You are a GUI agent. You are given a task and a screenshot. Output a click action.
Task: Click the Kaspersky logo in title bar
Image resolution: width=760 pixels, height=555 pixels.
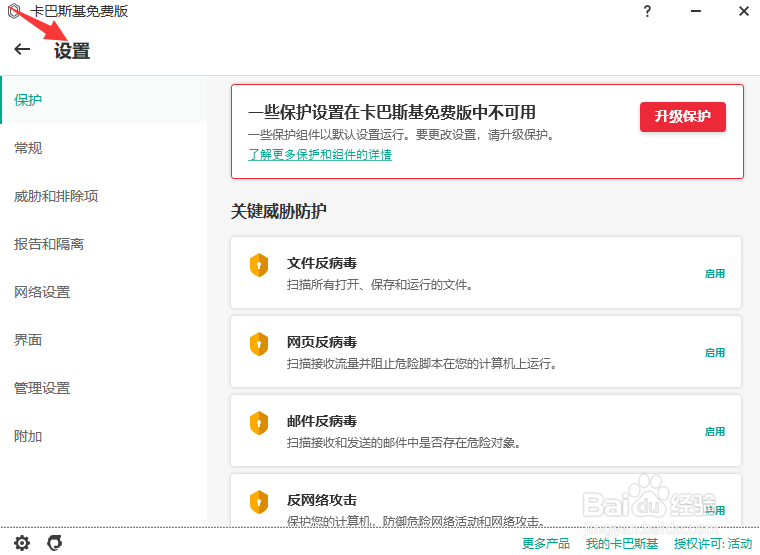click(x=15, y=11)
